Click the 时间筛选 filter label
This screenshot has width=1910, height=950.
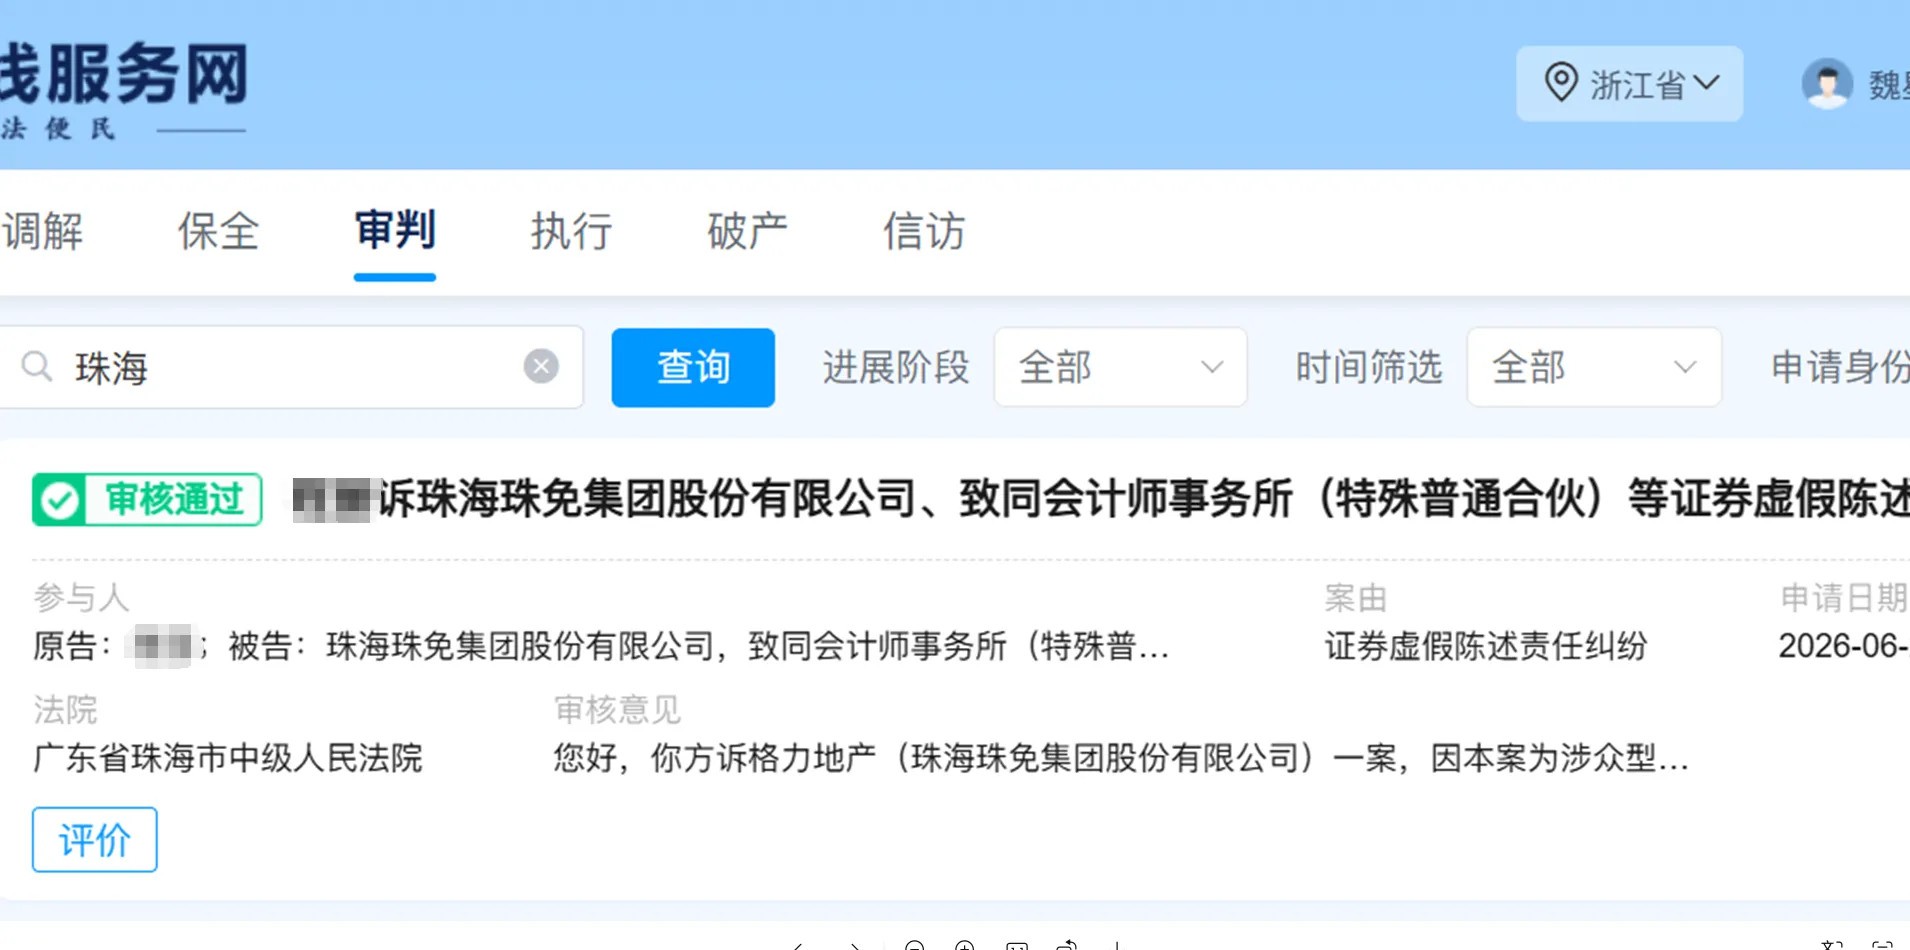1369,367
